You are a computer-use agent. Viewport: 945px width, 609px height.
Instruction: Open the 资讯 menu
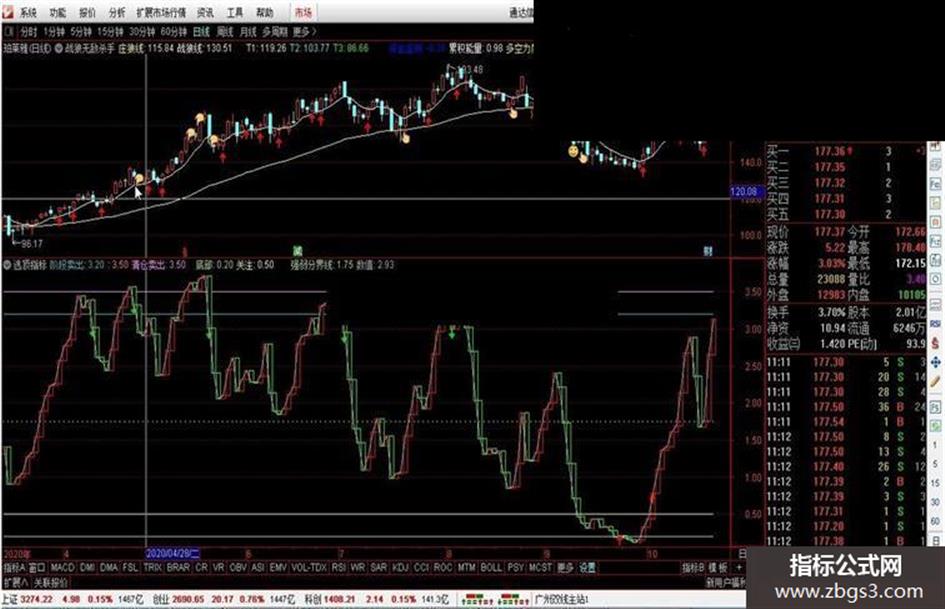coord(206,12)
